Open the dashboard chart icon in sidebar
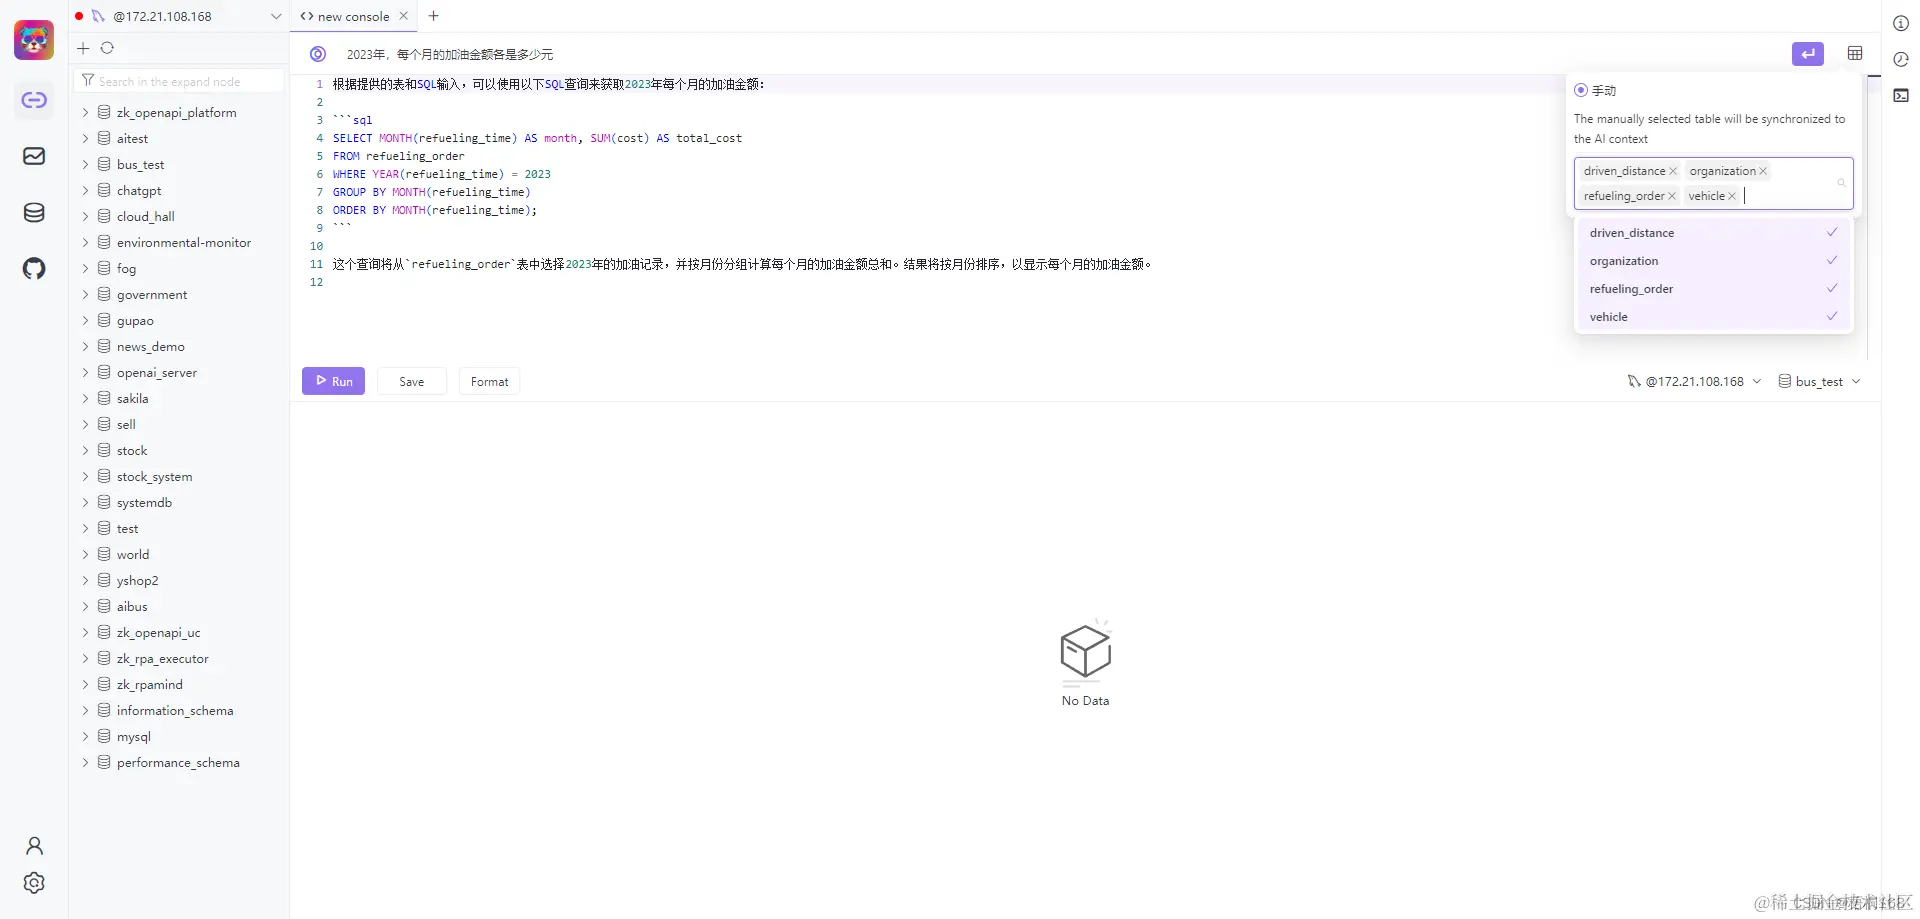This screenshot has height=919, width=1920. point(34,156)
